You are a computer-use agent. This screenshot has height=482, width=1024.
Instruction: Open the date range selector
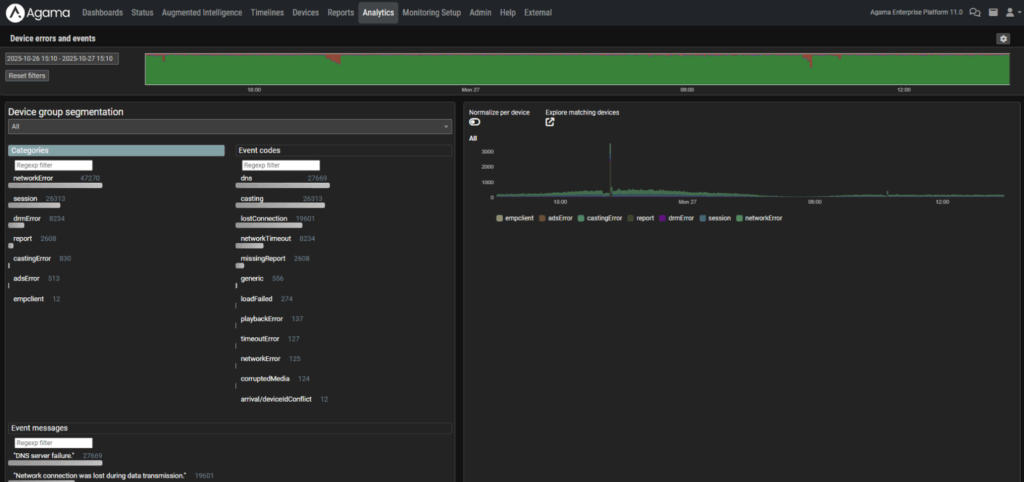click(62, 58)
